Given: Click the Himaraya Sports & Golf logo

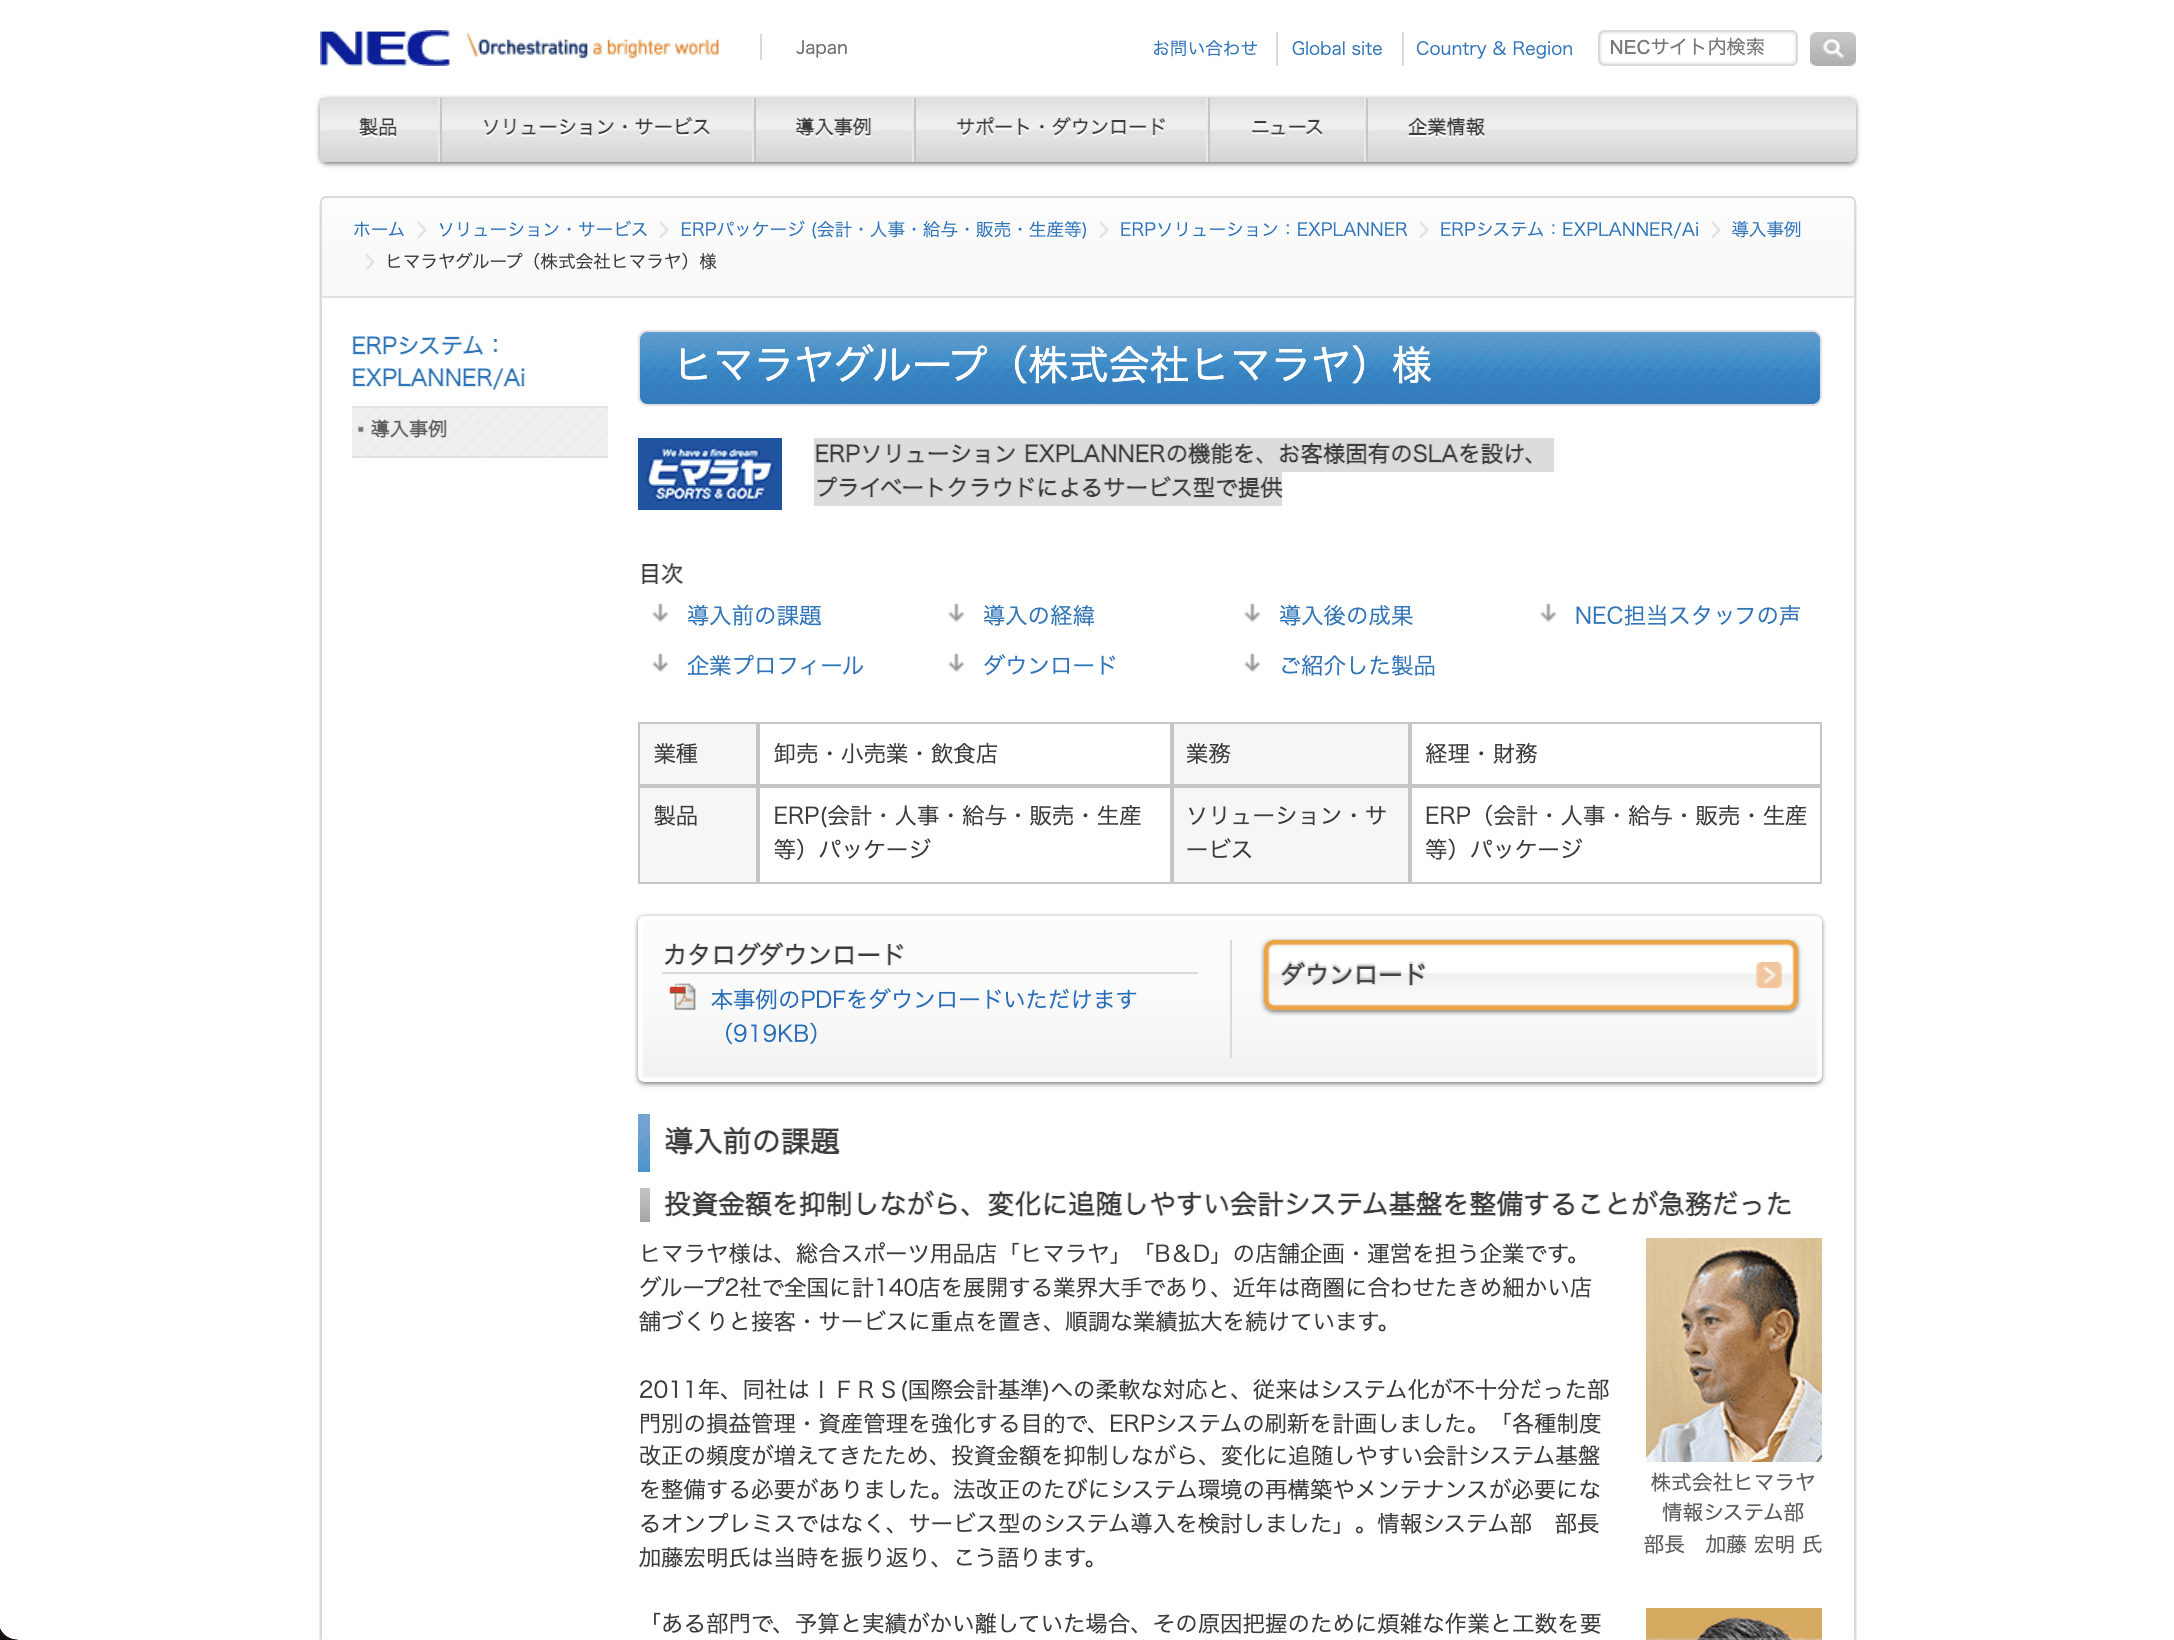Looking at the screenshot, I should coord(710,474).
